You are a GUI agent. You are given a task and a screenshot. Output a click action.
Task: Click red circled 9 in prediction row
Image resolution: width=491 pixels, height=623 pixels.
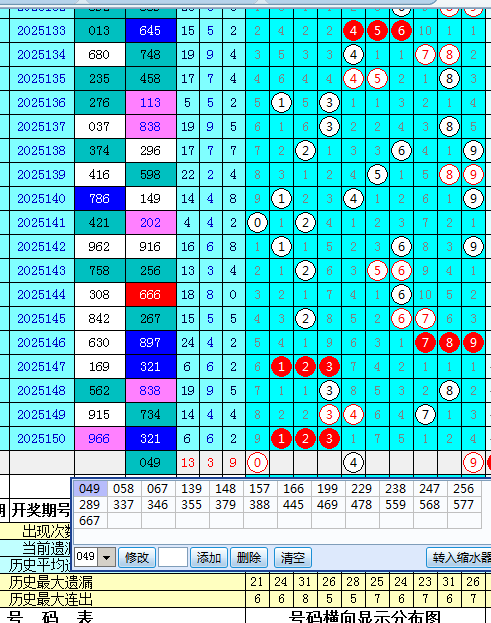[473, 462]
